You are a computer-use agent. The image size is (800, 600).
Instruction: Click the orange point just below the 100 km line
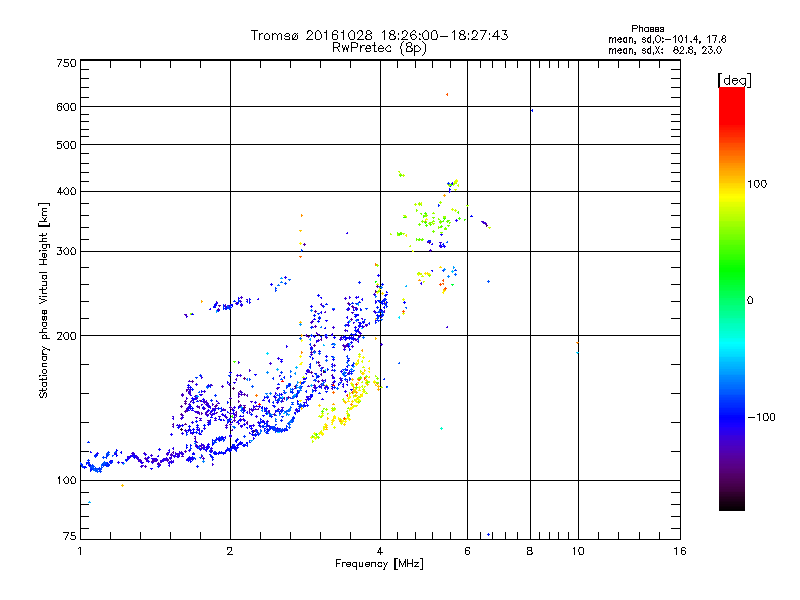(x=122, y=485)
